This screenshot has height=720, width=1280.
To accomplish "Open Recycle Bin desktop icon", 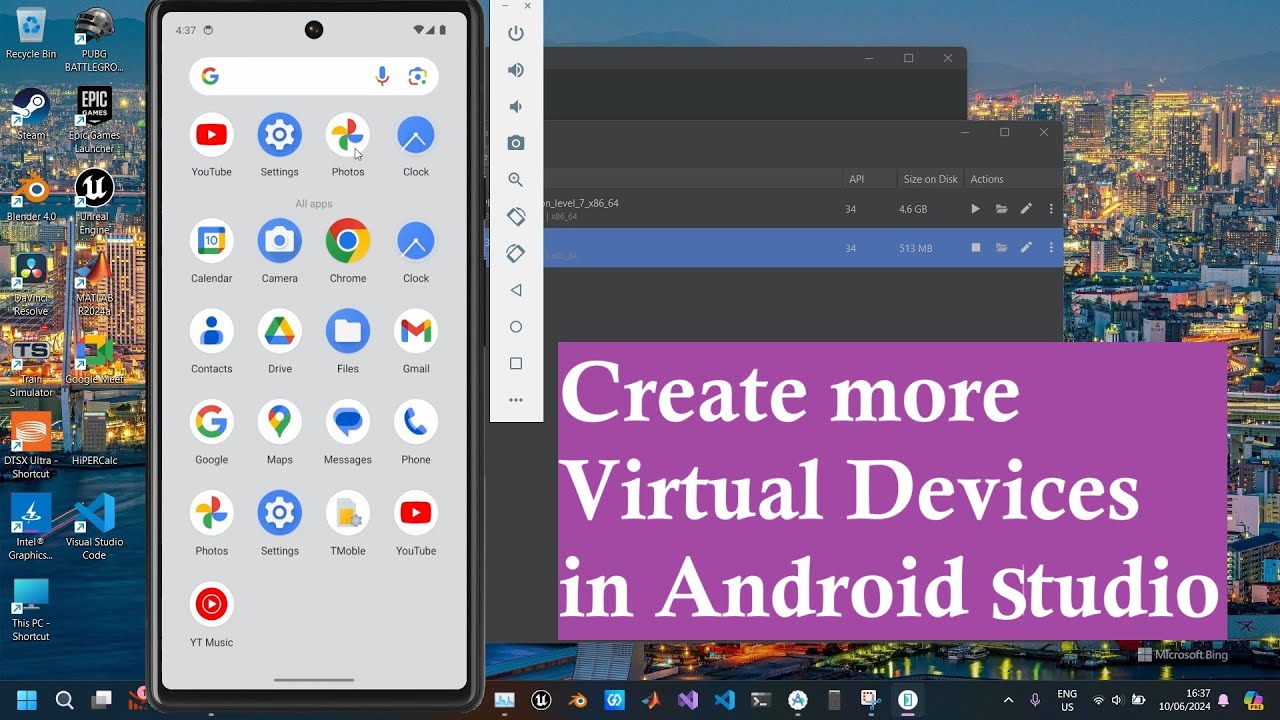I will click(31, 33).
